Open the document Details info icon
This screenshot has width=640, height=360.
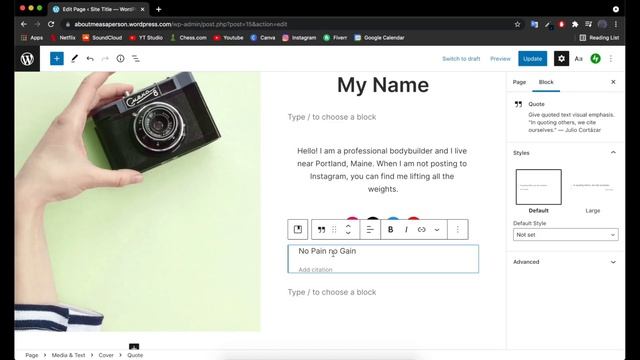(x=120, y=59)
